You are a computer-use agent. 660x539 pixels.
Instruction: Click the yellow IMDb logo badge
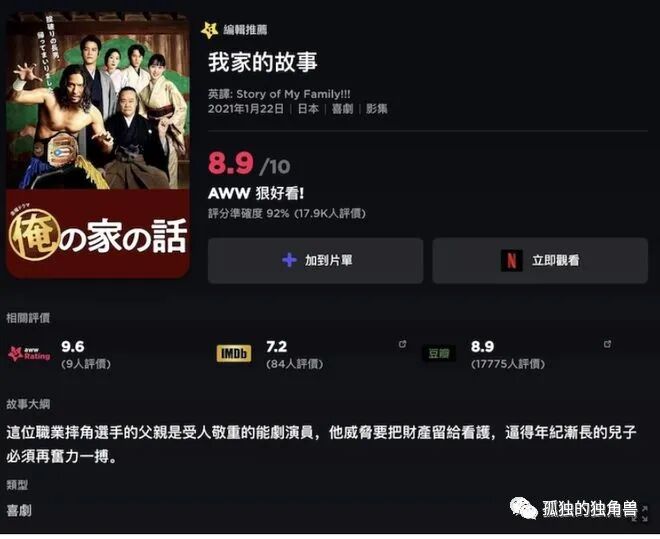click(x=234, y=353)
